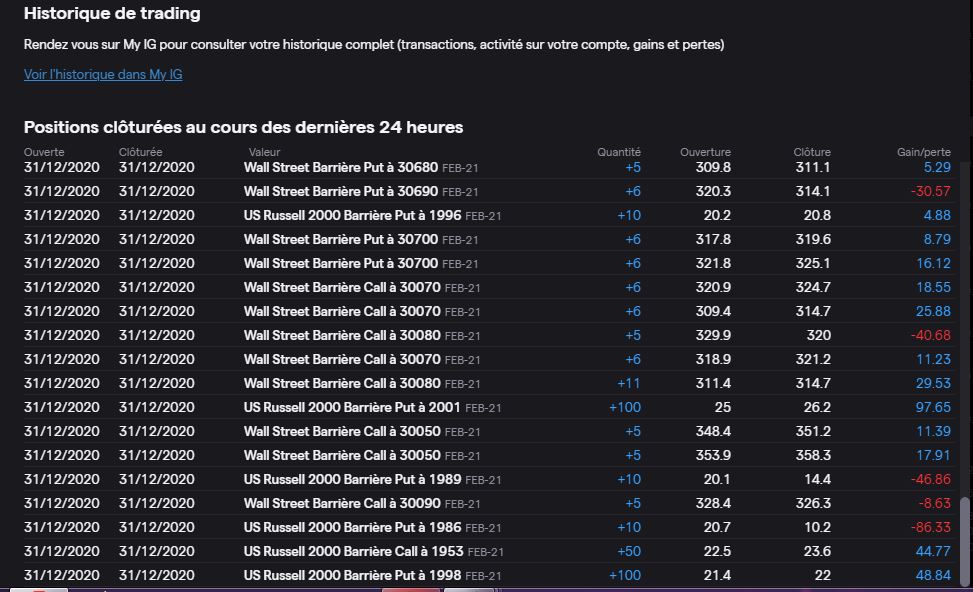Click the opening price 329.9

pos(713,335)
